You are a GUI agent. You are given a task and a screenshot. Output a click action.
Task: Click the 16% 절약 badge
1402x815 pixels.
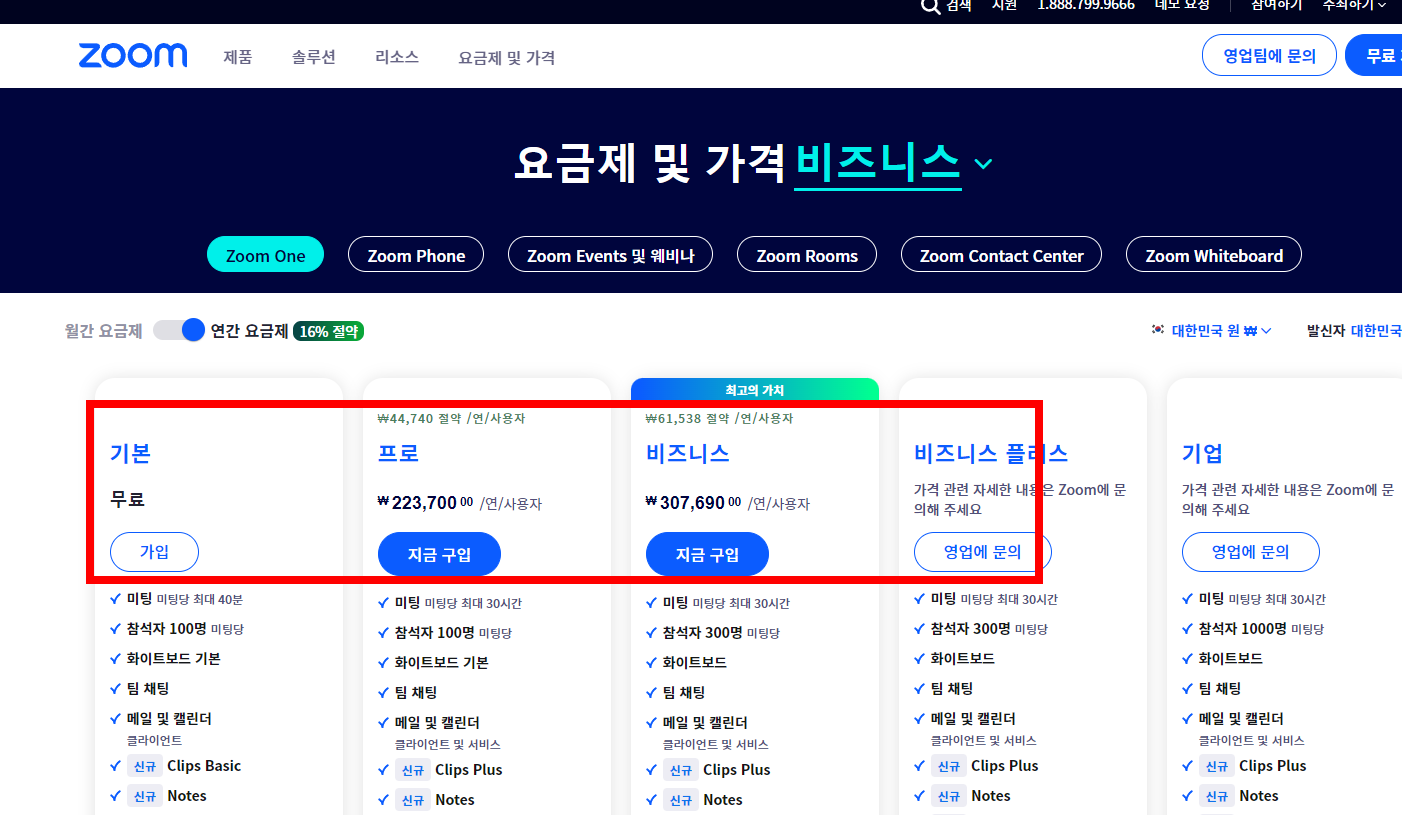pos(328,330)
